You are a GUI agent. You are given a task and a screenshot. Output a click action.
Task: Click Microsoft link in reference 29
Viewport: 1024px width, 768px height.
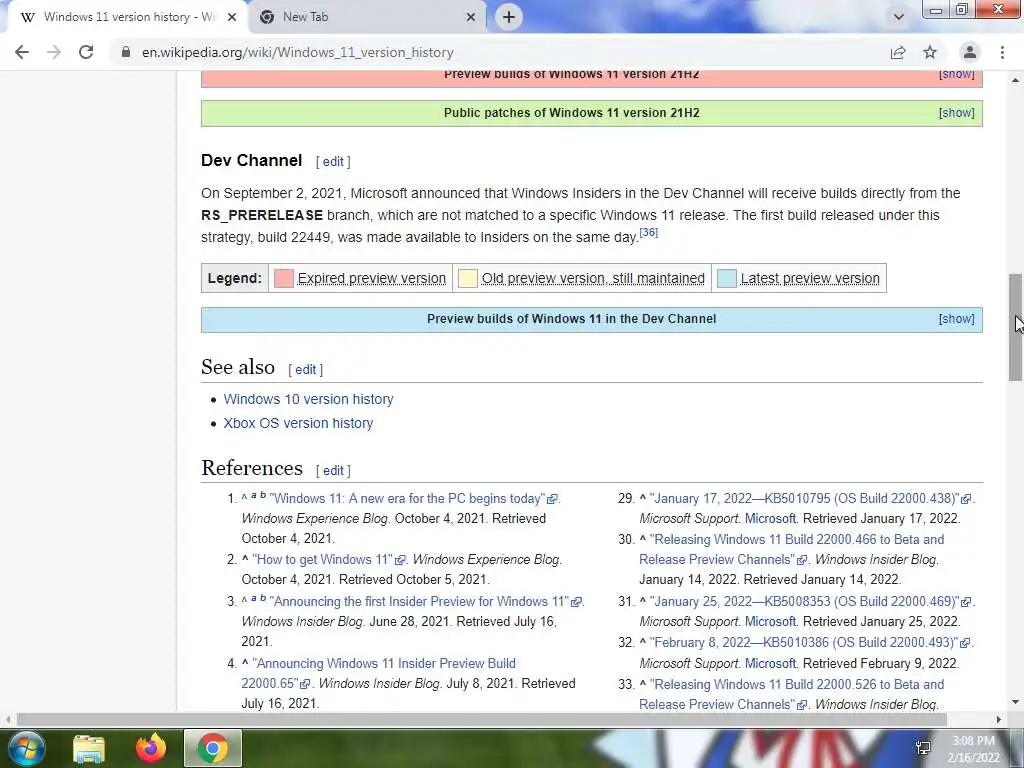[771, 519]
